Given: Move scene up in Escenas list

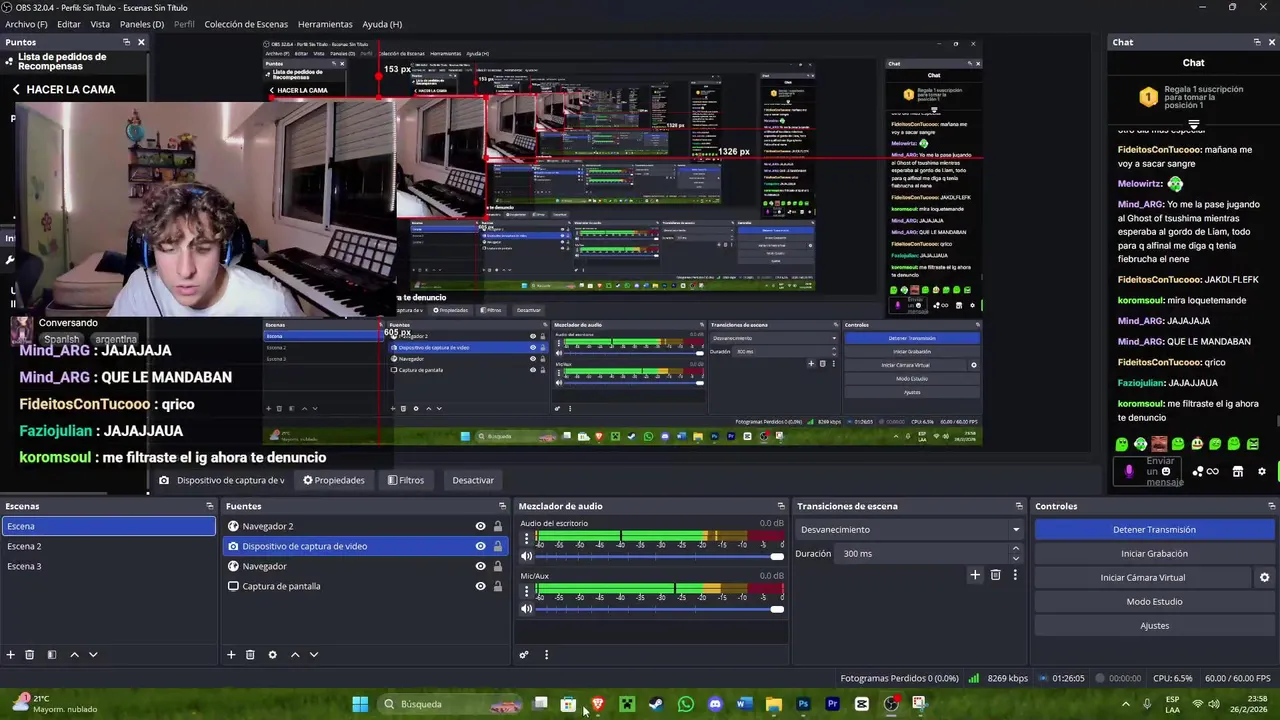Looking at the screenshot, I should 74,654.
